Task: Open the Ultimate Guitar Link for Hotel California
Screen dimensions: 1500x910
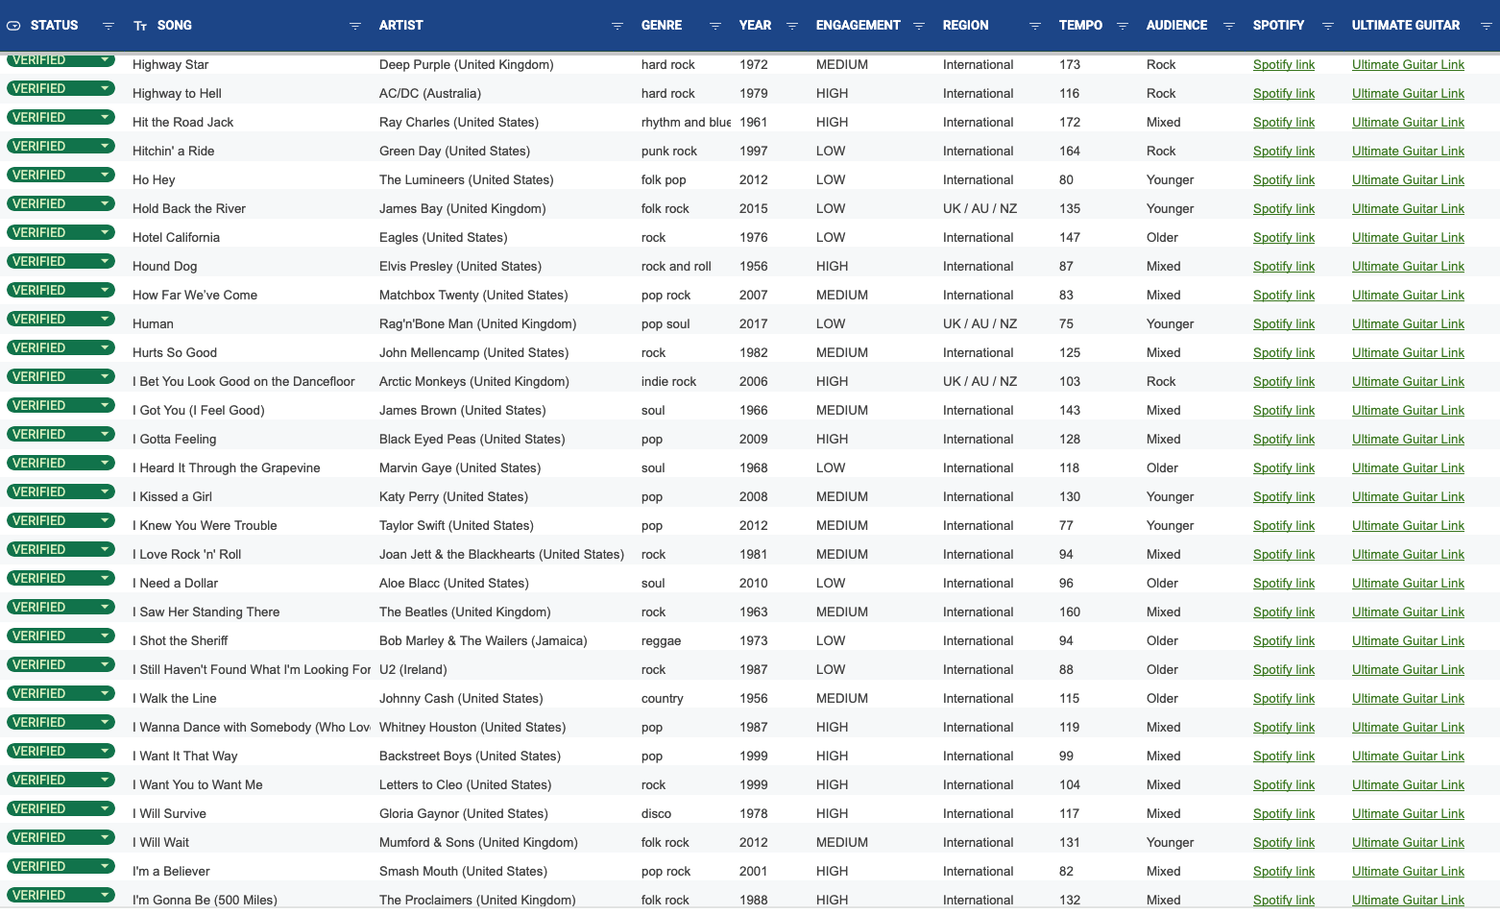Action: (1408, 238)
